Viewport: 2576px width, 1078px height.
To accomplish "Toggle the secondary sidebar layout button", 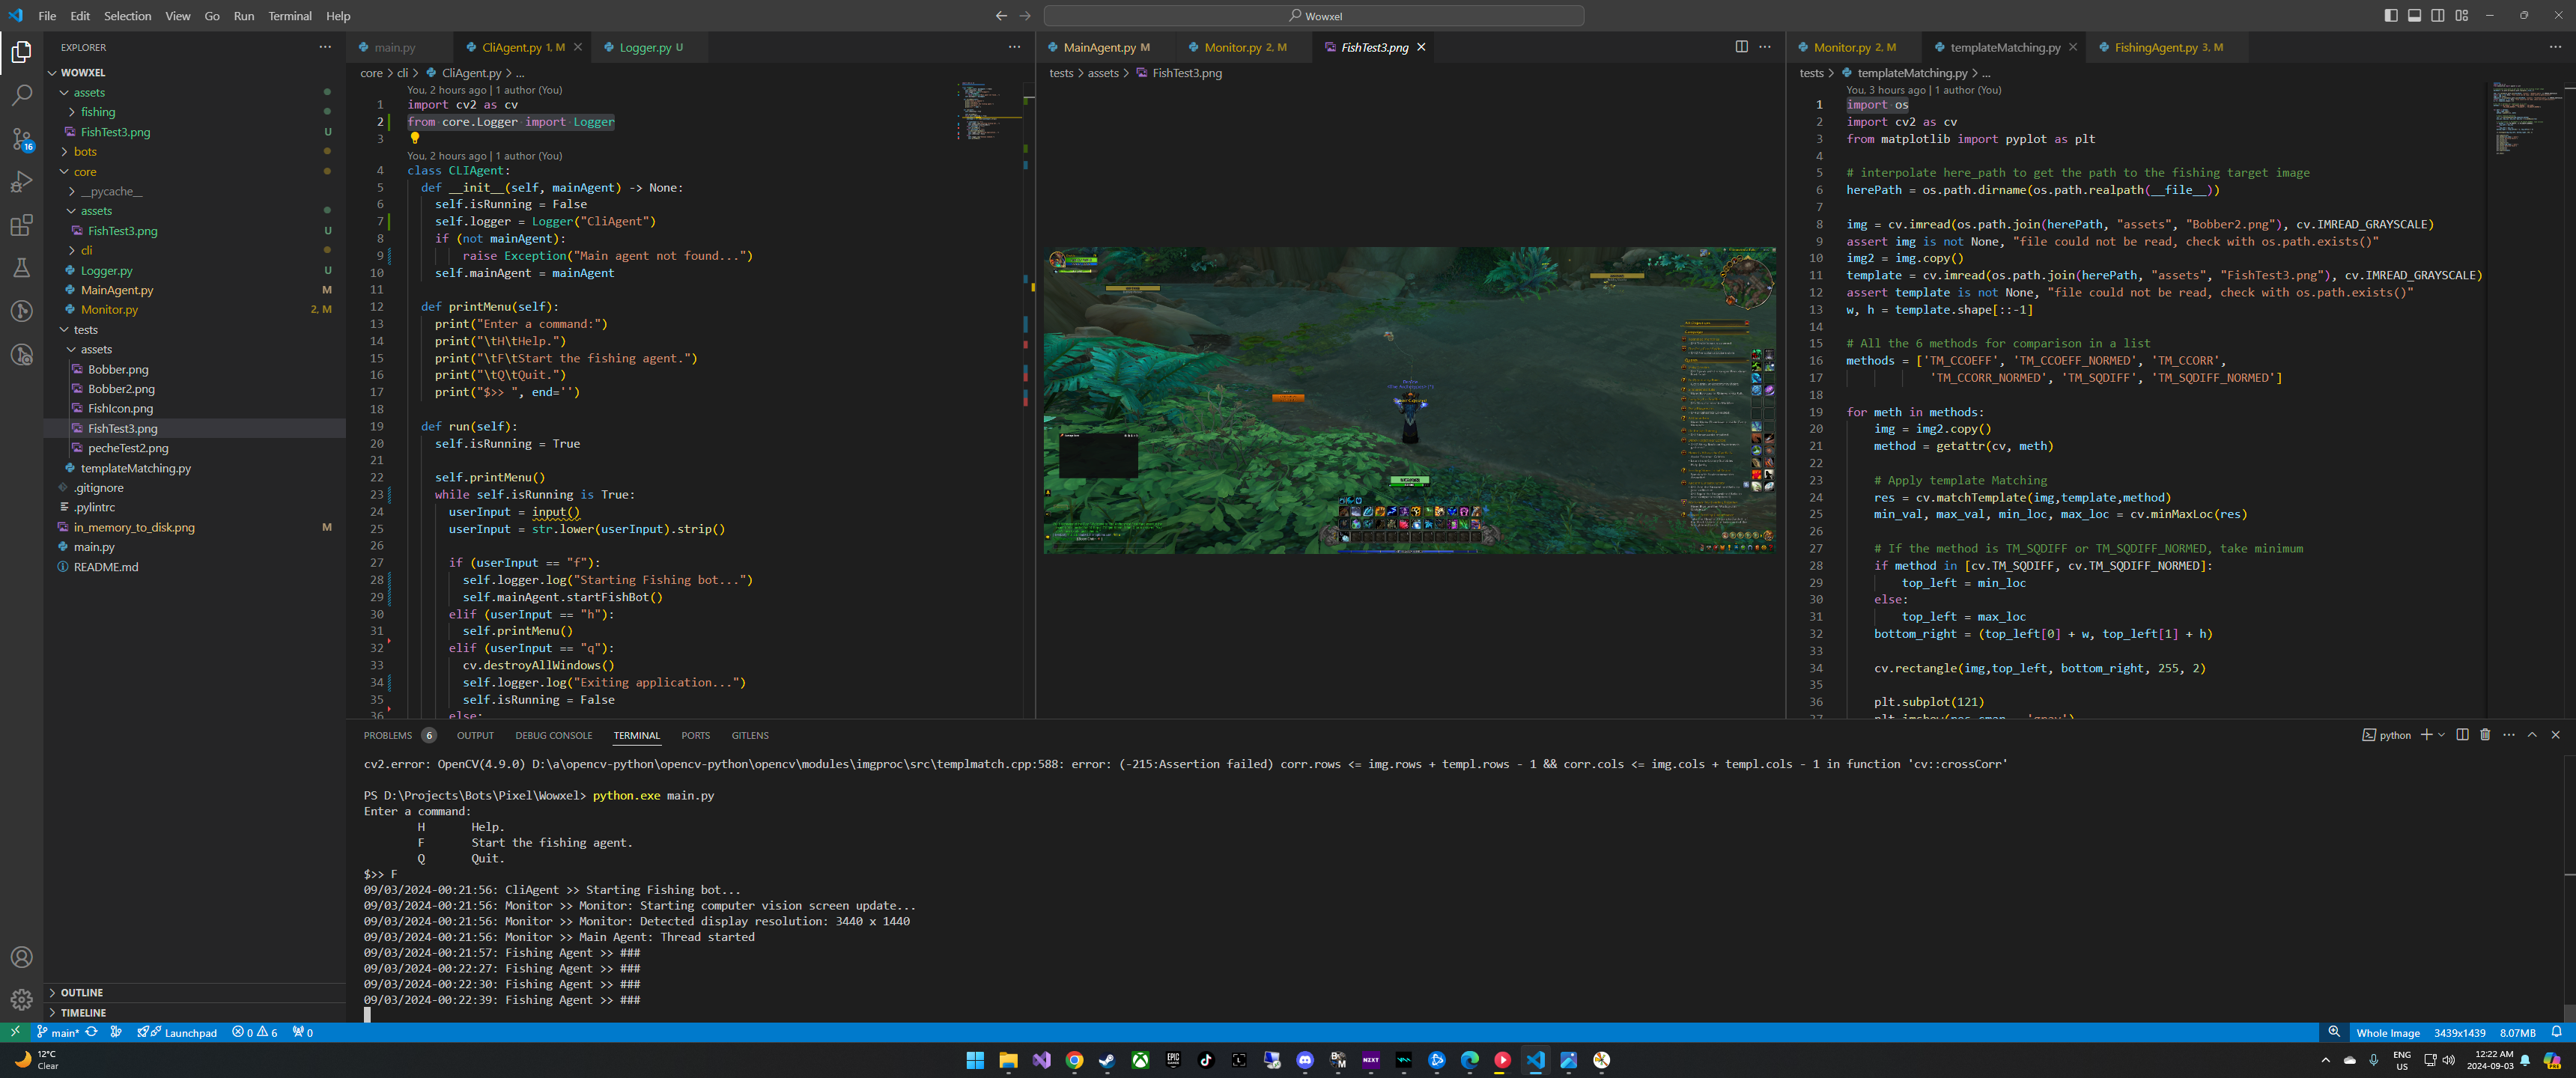I will tap(2438, 15).
